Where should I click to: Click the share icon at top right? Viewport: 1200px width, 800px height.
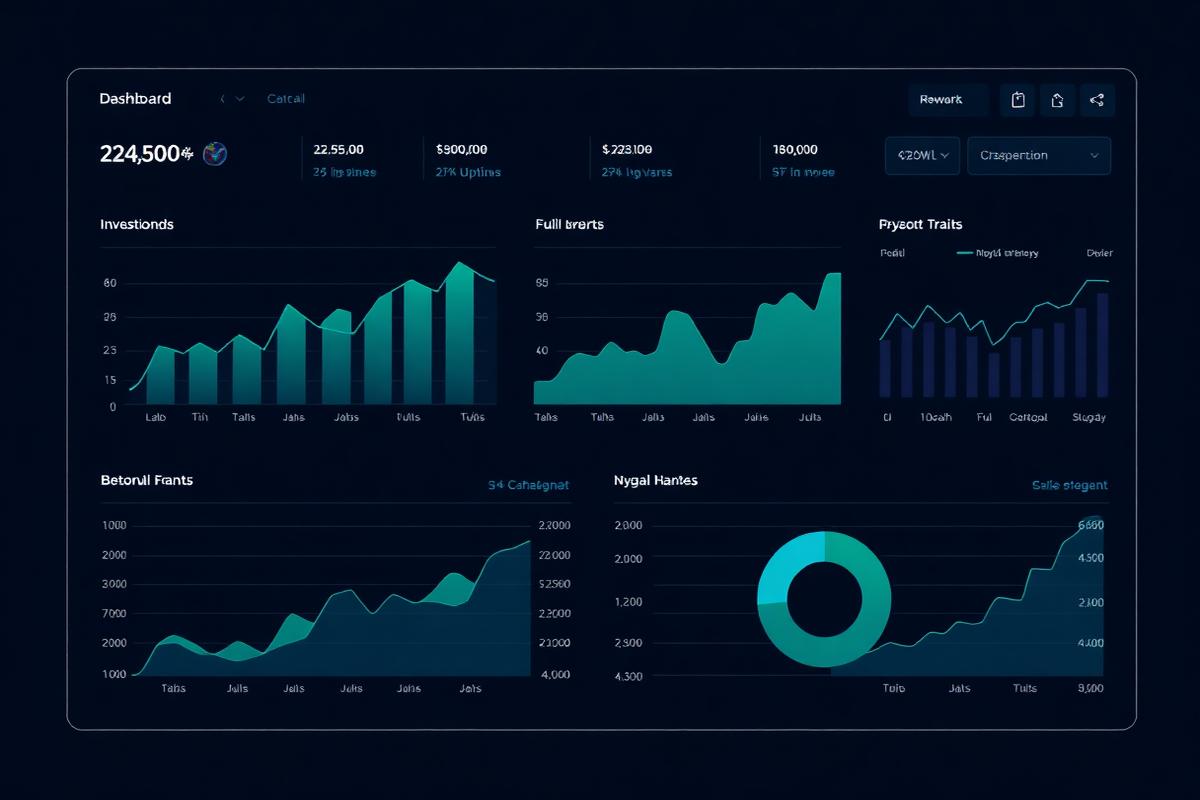coord(1097,99)
